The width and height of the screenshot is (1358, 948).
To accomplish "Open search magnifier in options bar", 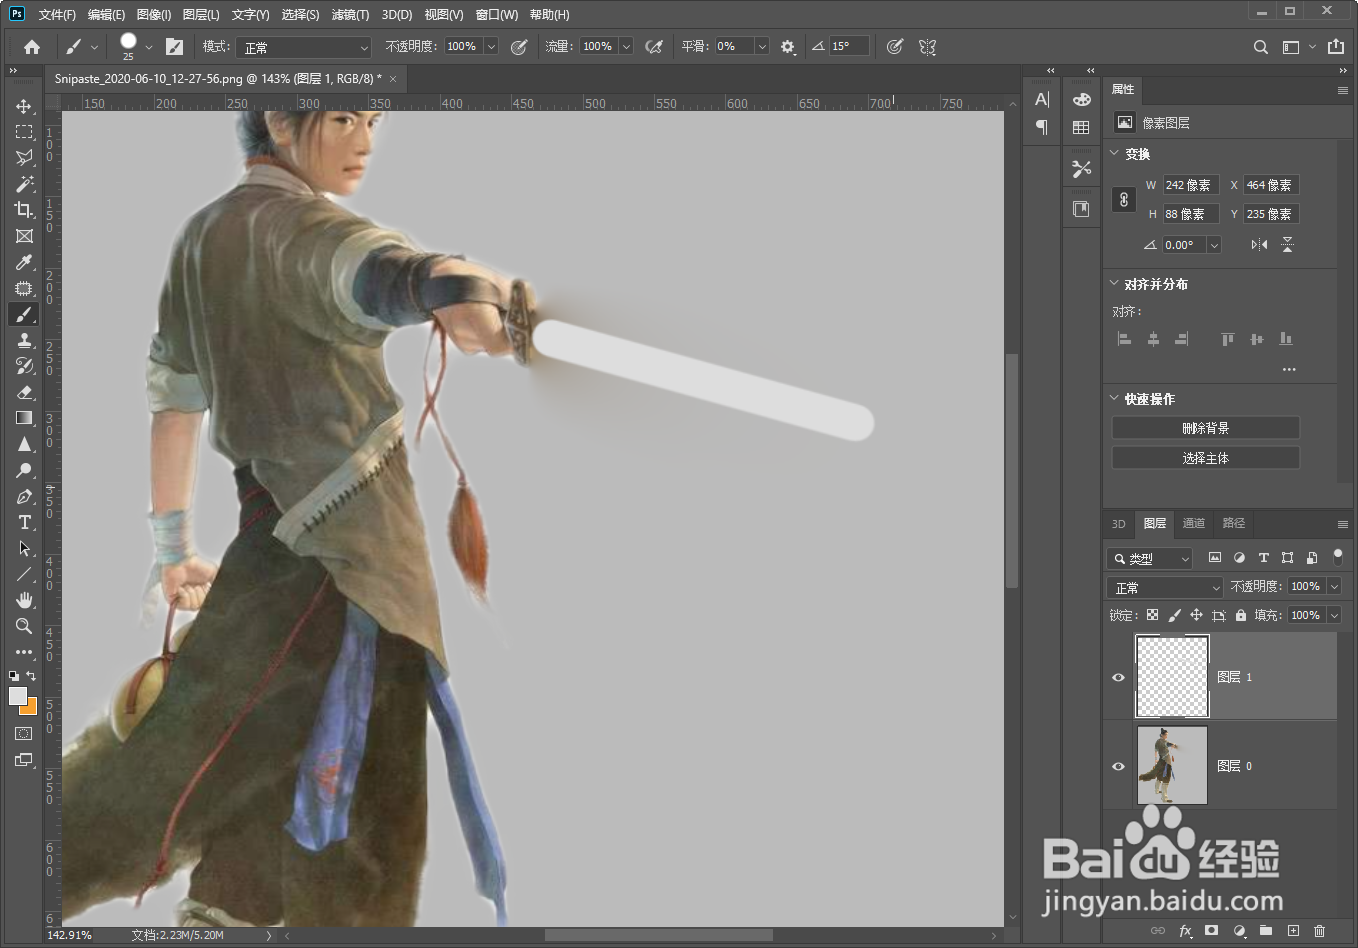I will tap(1261, 47).
